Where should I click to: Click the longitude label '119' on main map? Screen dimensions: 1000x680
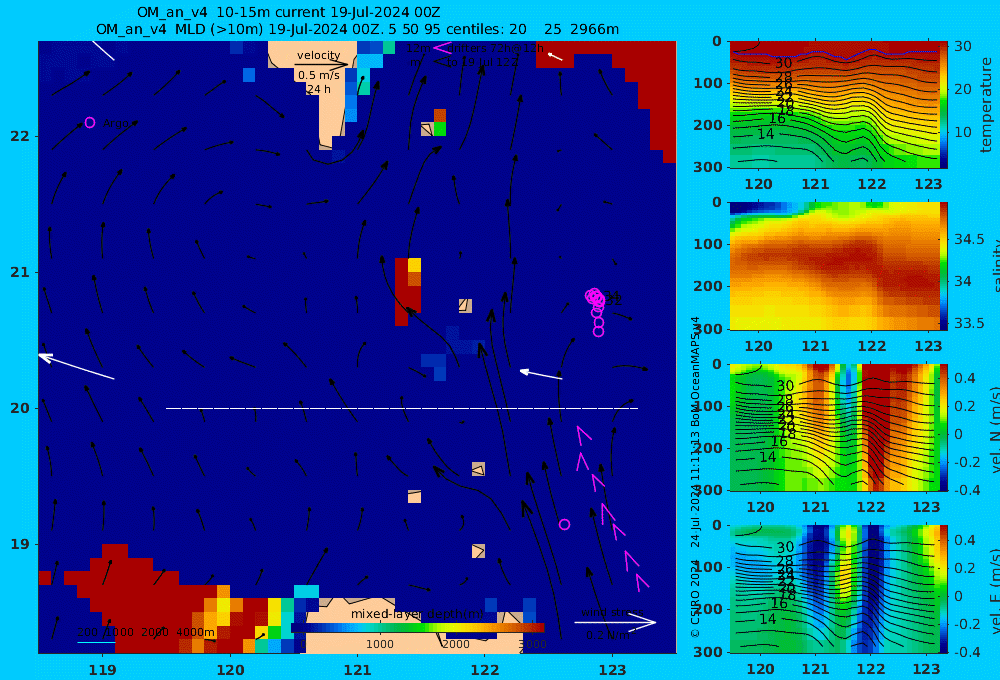point(102,670)
